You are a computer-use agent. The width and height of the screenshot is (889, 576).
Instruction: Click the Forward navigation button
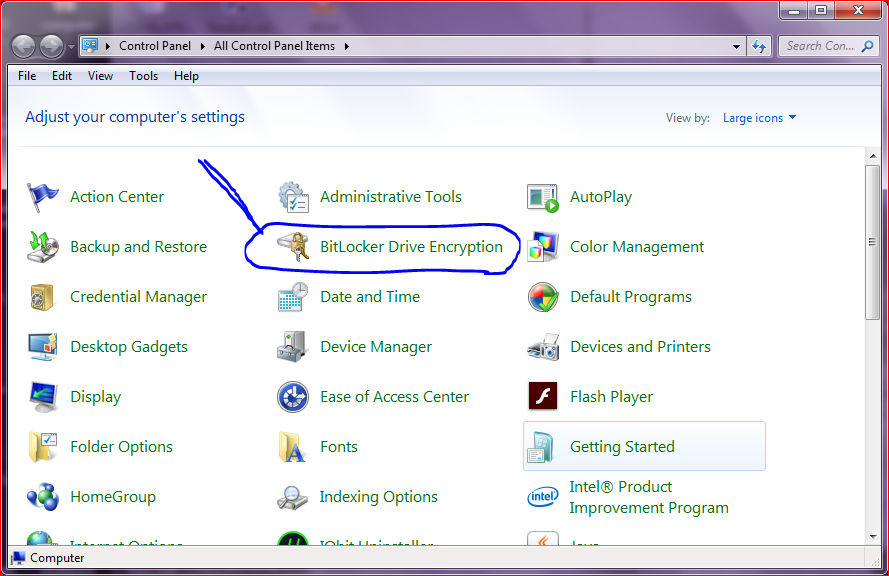(x=52, y=46)
